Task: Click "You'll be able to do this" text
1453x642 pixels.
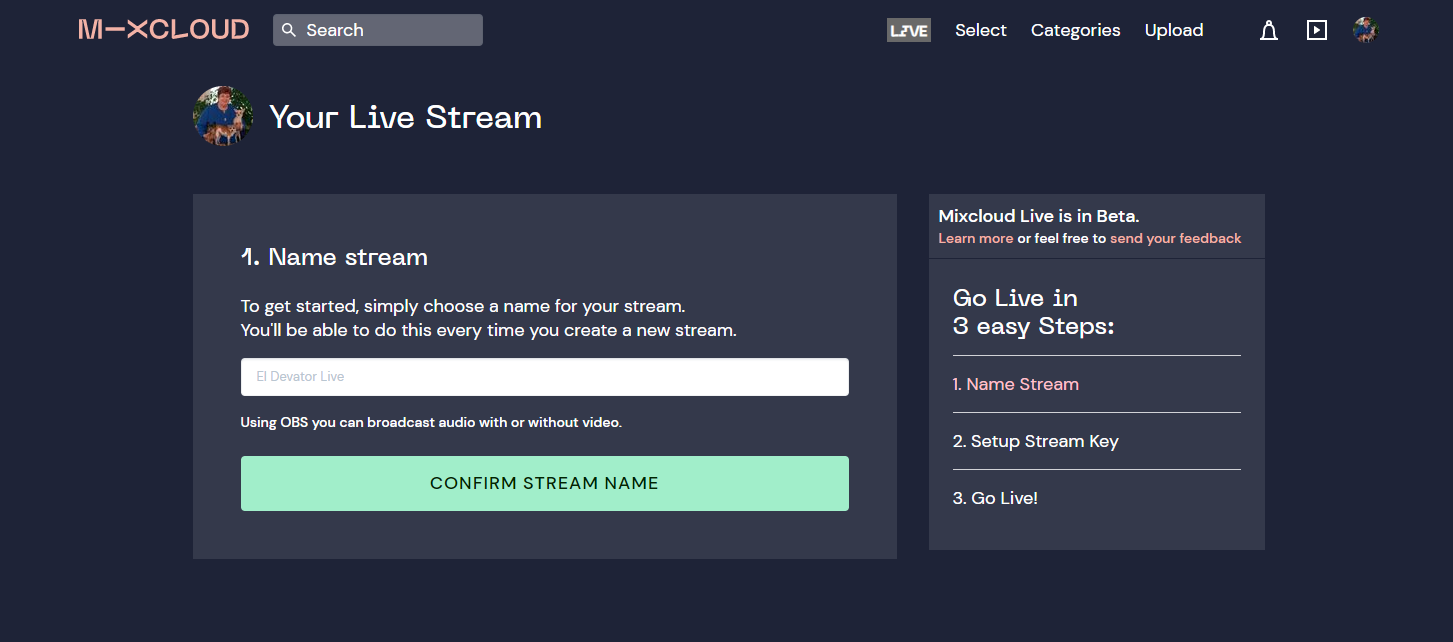Action: (489, 330)
